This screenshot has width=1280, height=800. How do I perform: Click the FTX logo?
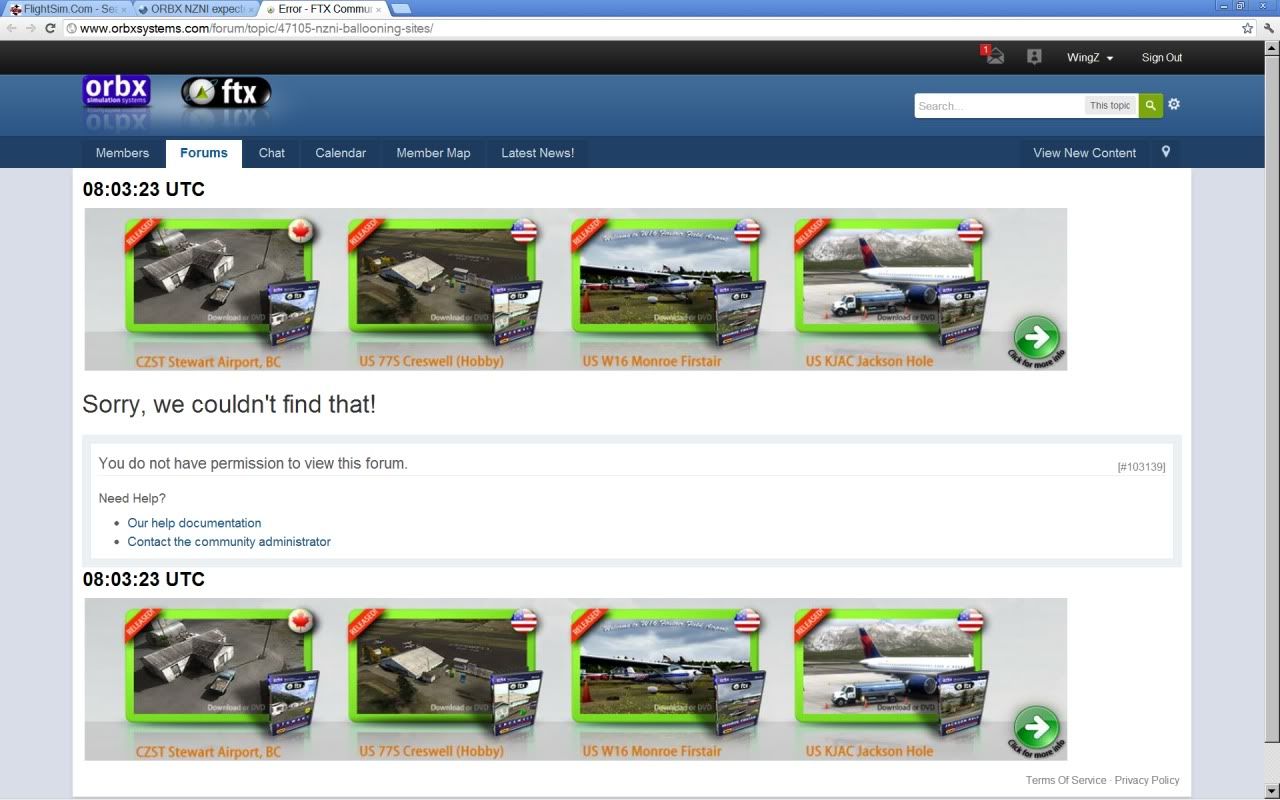point(225,93)
